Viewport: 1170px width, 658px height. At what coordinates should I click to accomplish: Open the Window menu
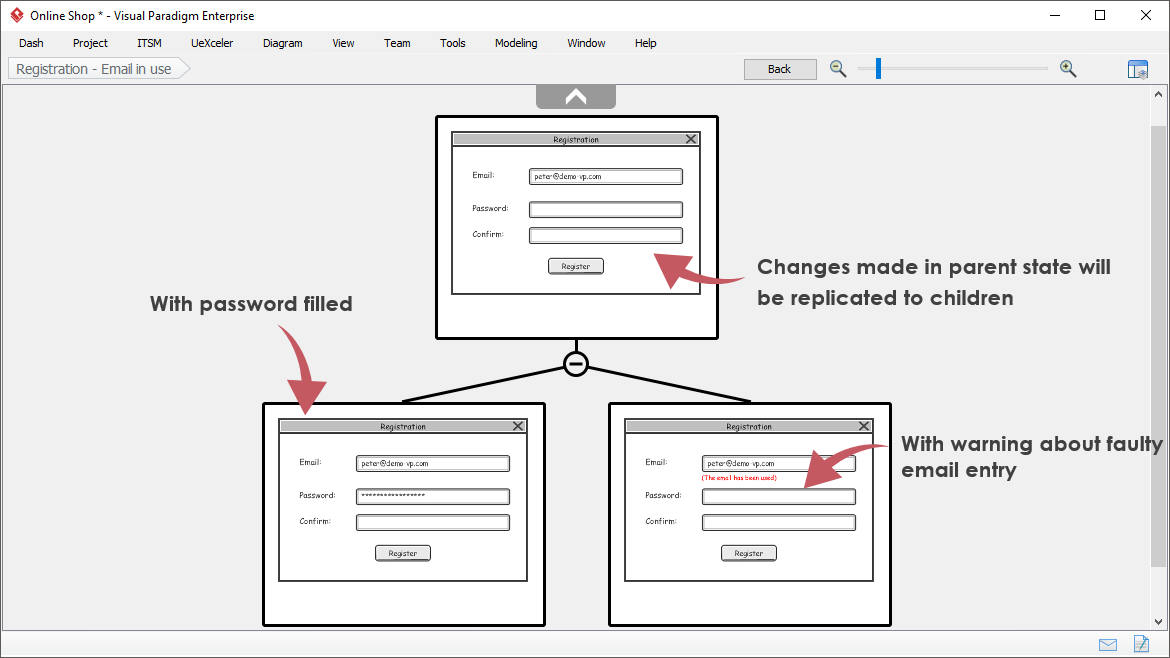586,43
